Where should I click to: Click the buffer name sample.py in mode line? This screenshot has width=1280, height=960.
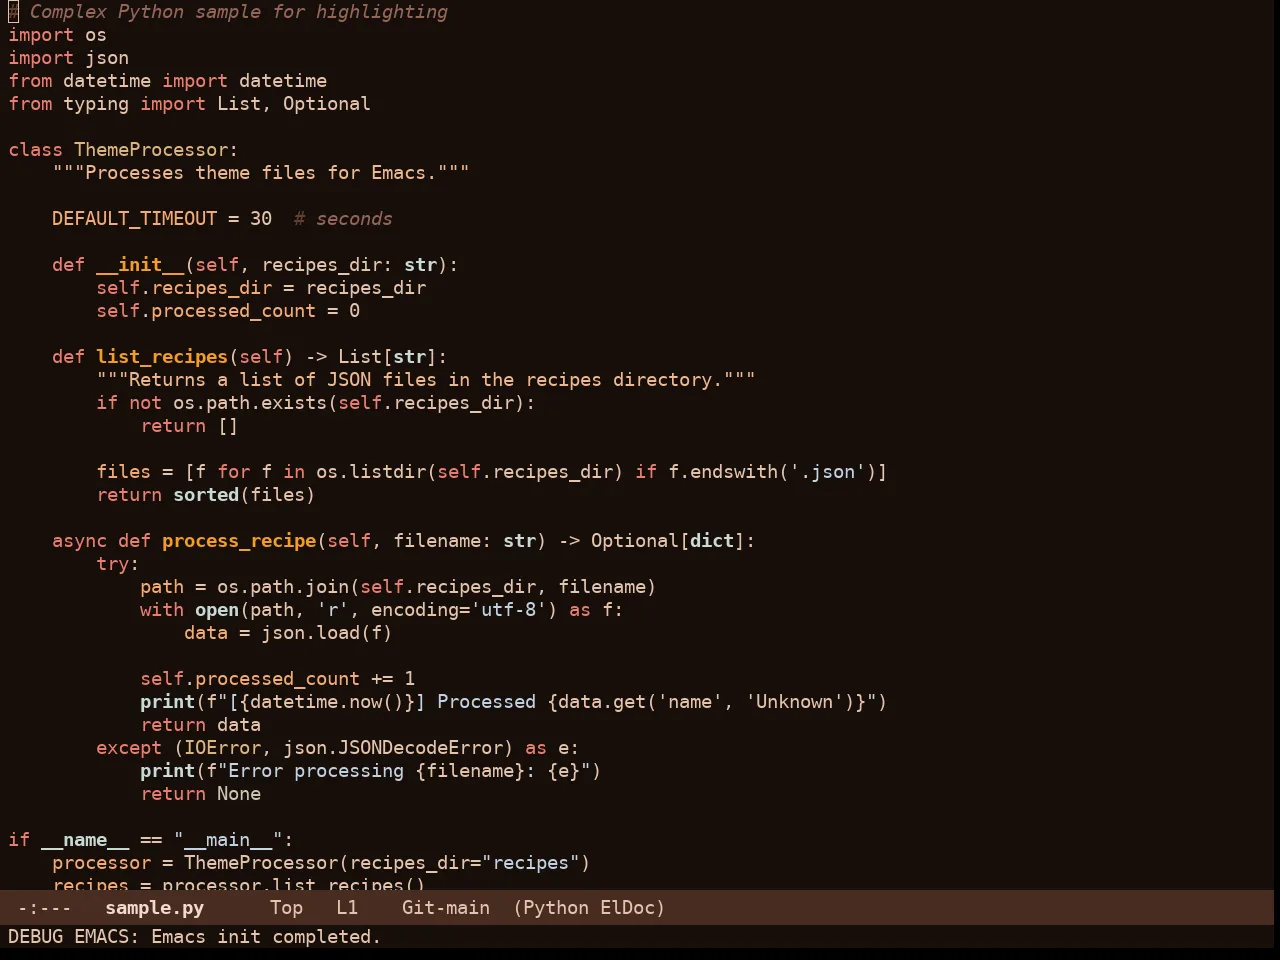coord(154,908)
